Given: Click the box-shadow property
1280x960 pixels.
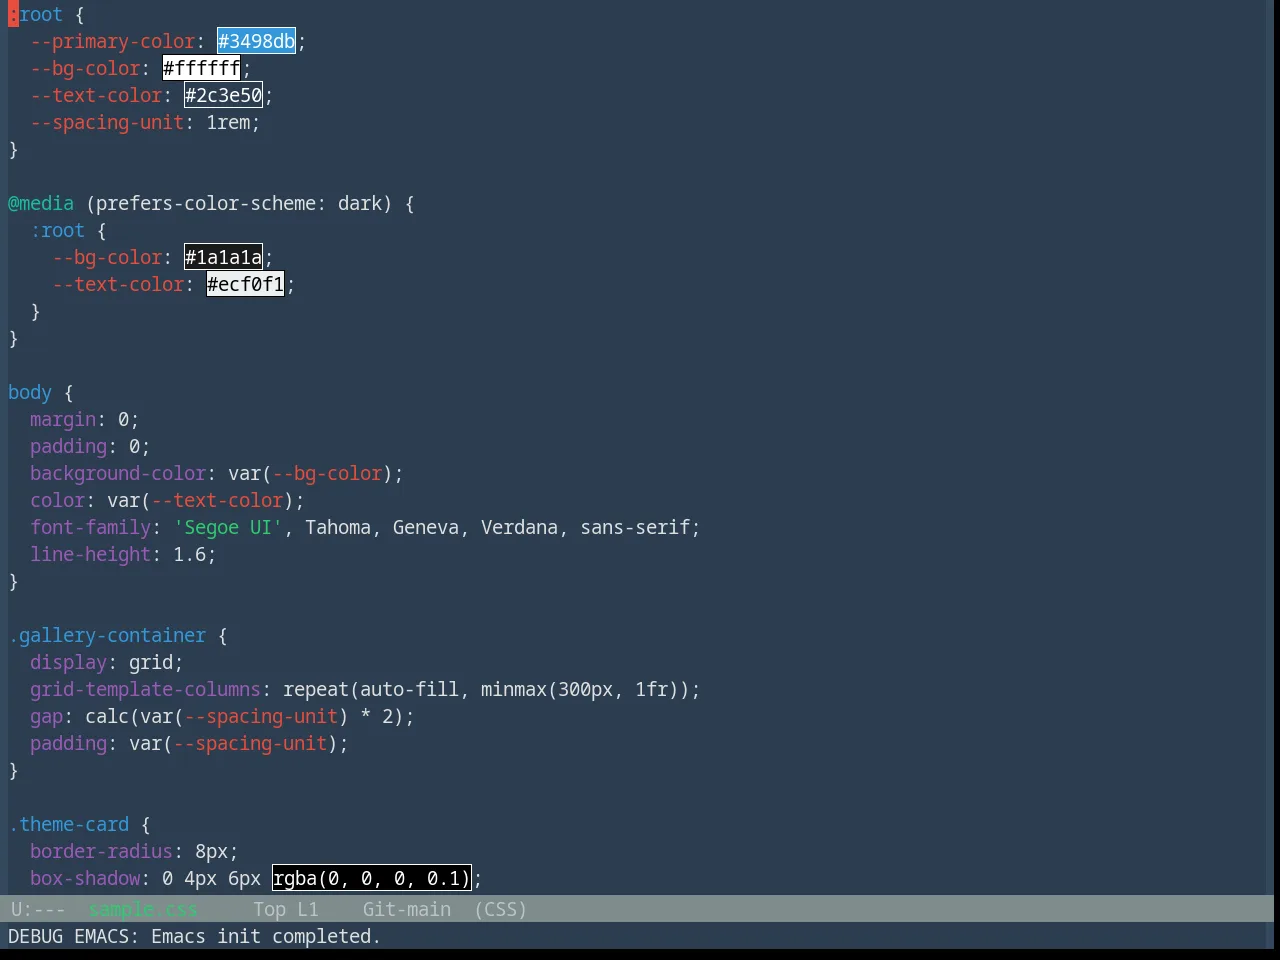Looking at the screenshot, I should [x=85, y=878].
